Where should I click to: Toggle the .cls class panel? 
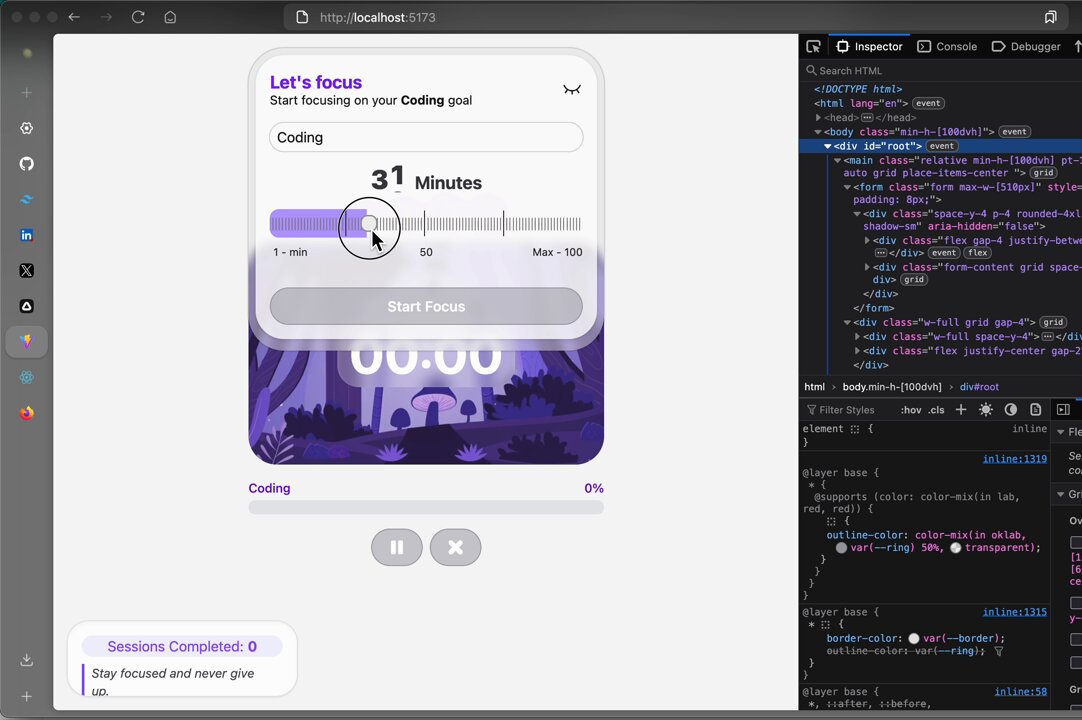[936, 410]
